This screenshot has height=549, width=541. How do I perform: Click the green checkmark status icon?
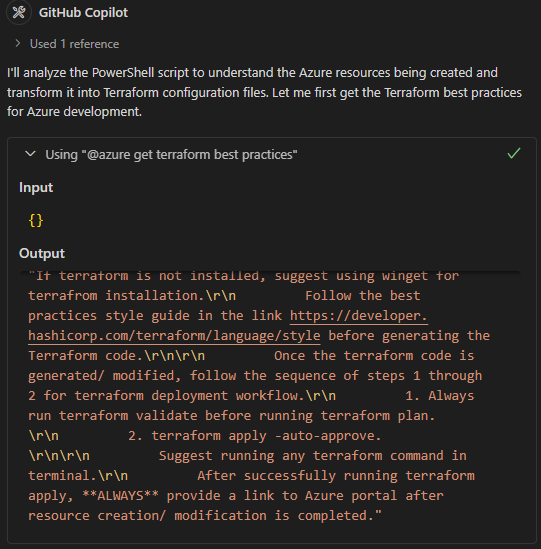(514, 153)
